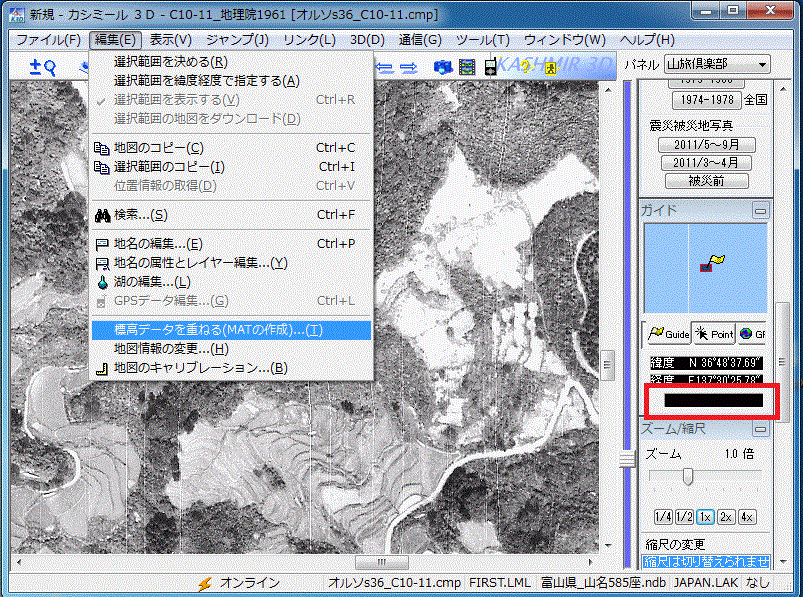Toggle the 2x map scale button
The image size is (803, 597).
click(725, 517)
